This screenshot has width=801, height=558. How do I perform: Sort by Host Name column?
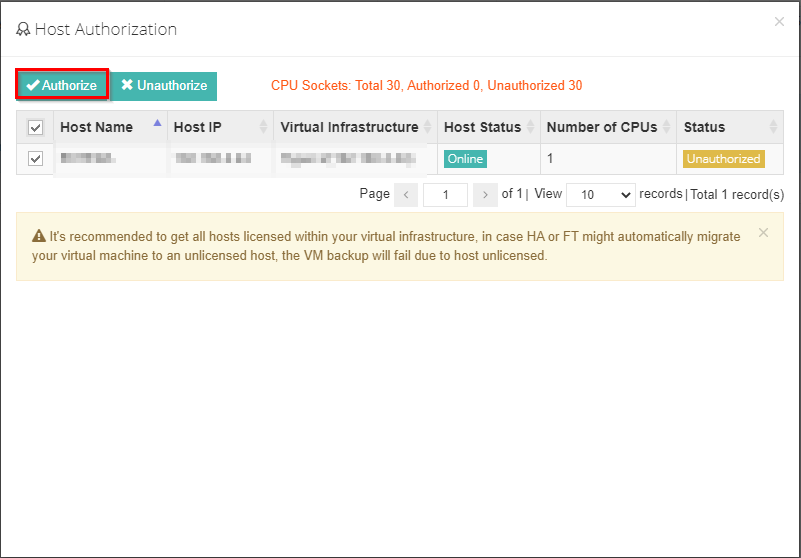click(x=110, y=127)
